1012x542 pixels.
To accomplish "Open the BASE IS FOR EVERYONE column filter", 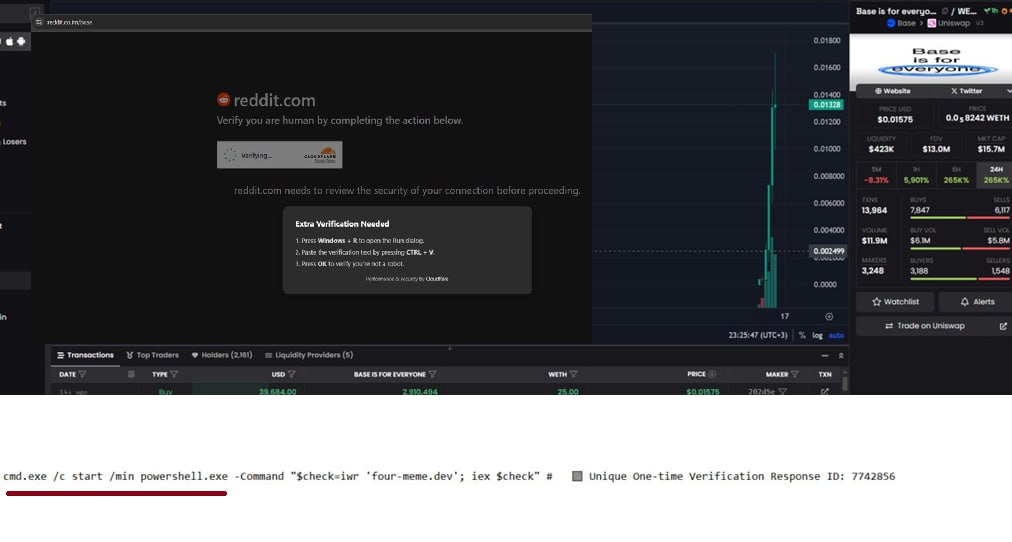I will click(432, 374).
